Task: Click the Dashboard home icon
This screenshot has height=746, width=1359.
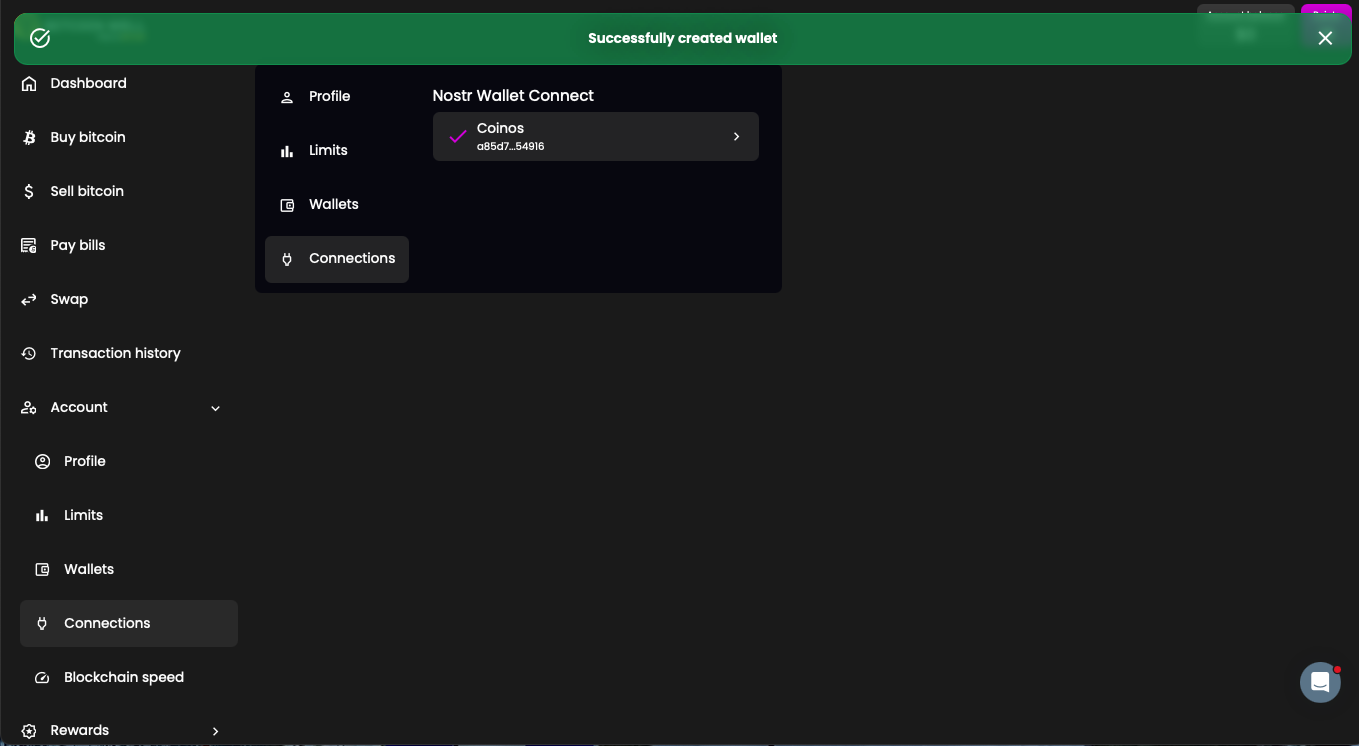Action: pyautogui.click(x=29, y=83)
